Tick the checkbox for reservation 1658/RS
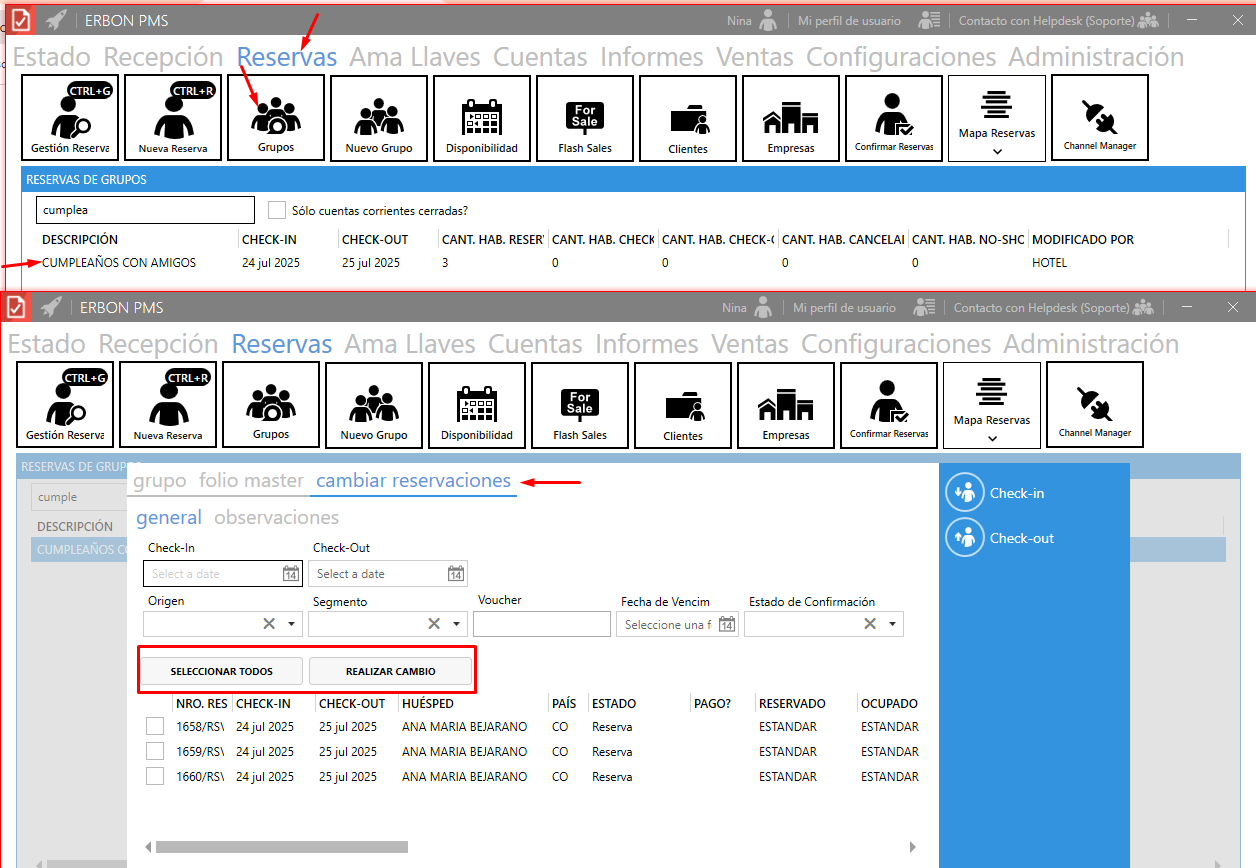 point(155,727)
